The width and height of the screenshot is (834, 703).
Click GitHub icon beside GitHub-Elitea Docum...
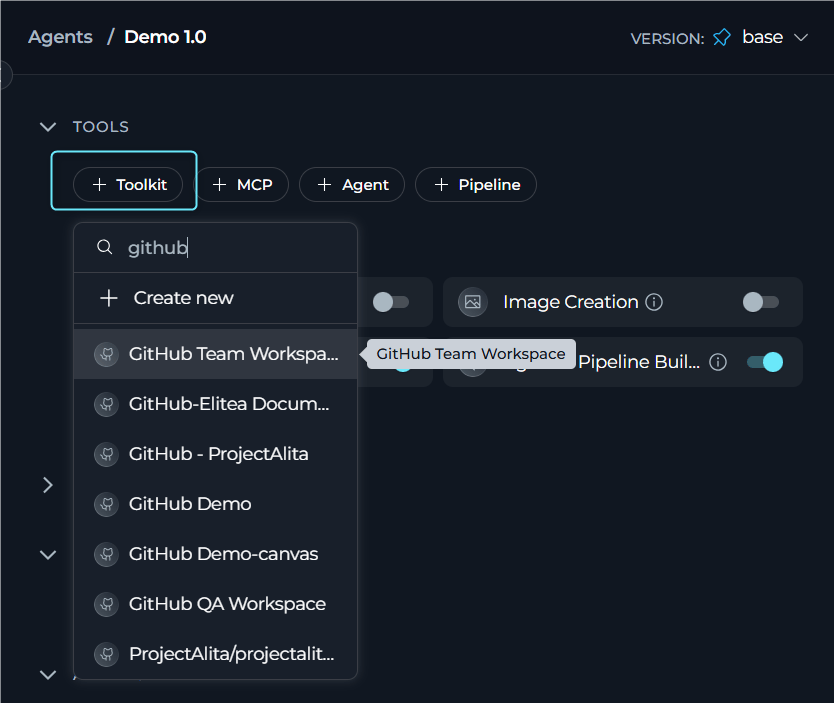pyautogui.click(x=106, y=404)
